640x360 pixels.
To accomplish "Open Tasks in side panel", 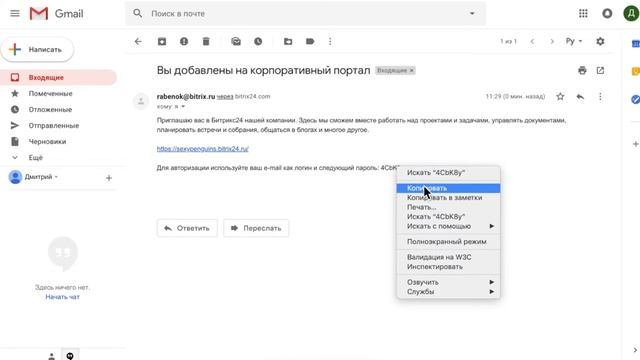I will click(636, 99).
